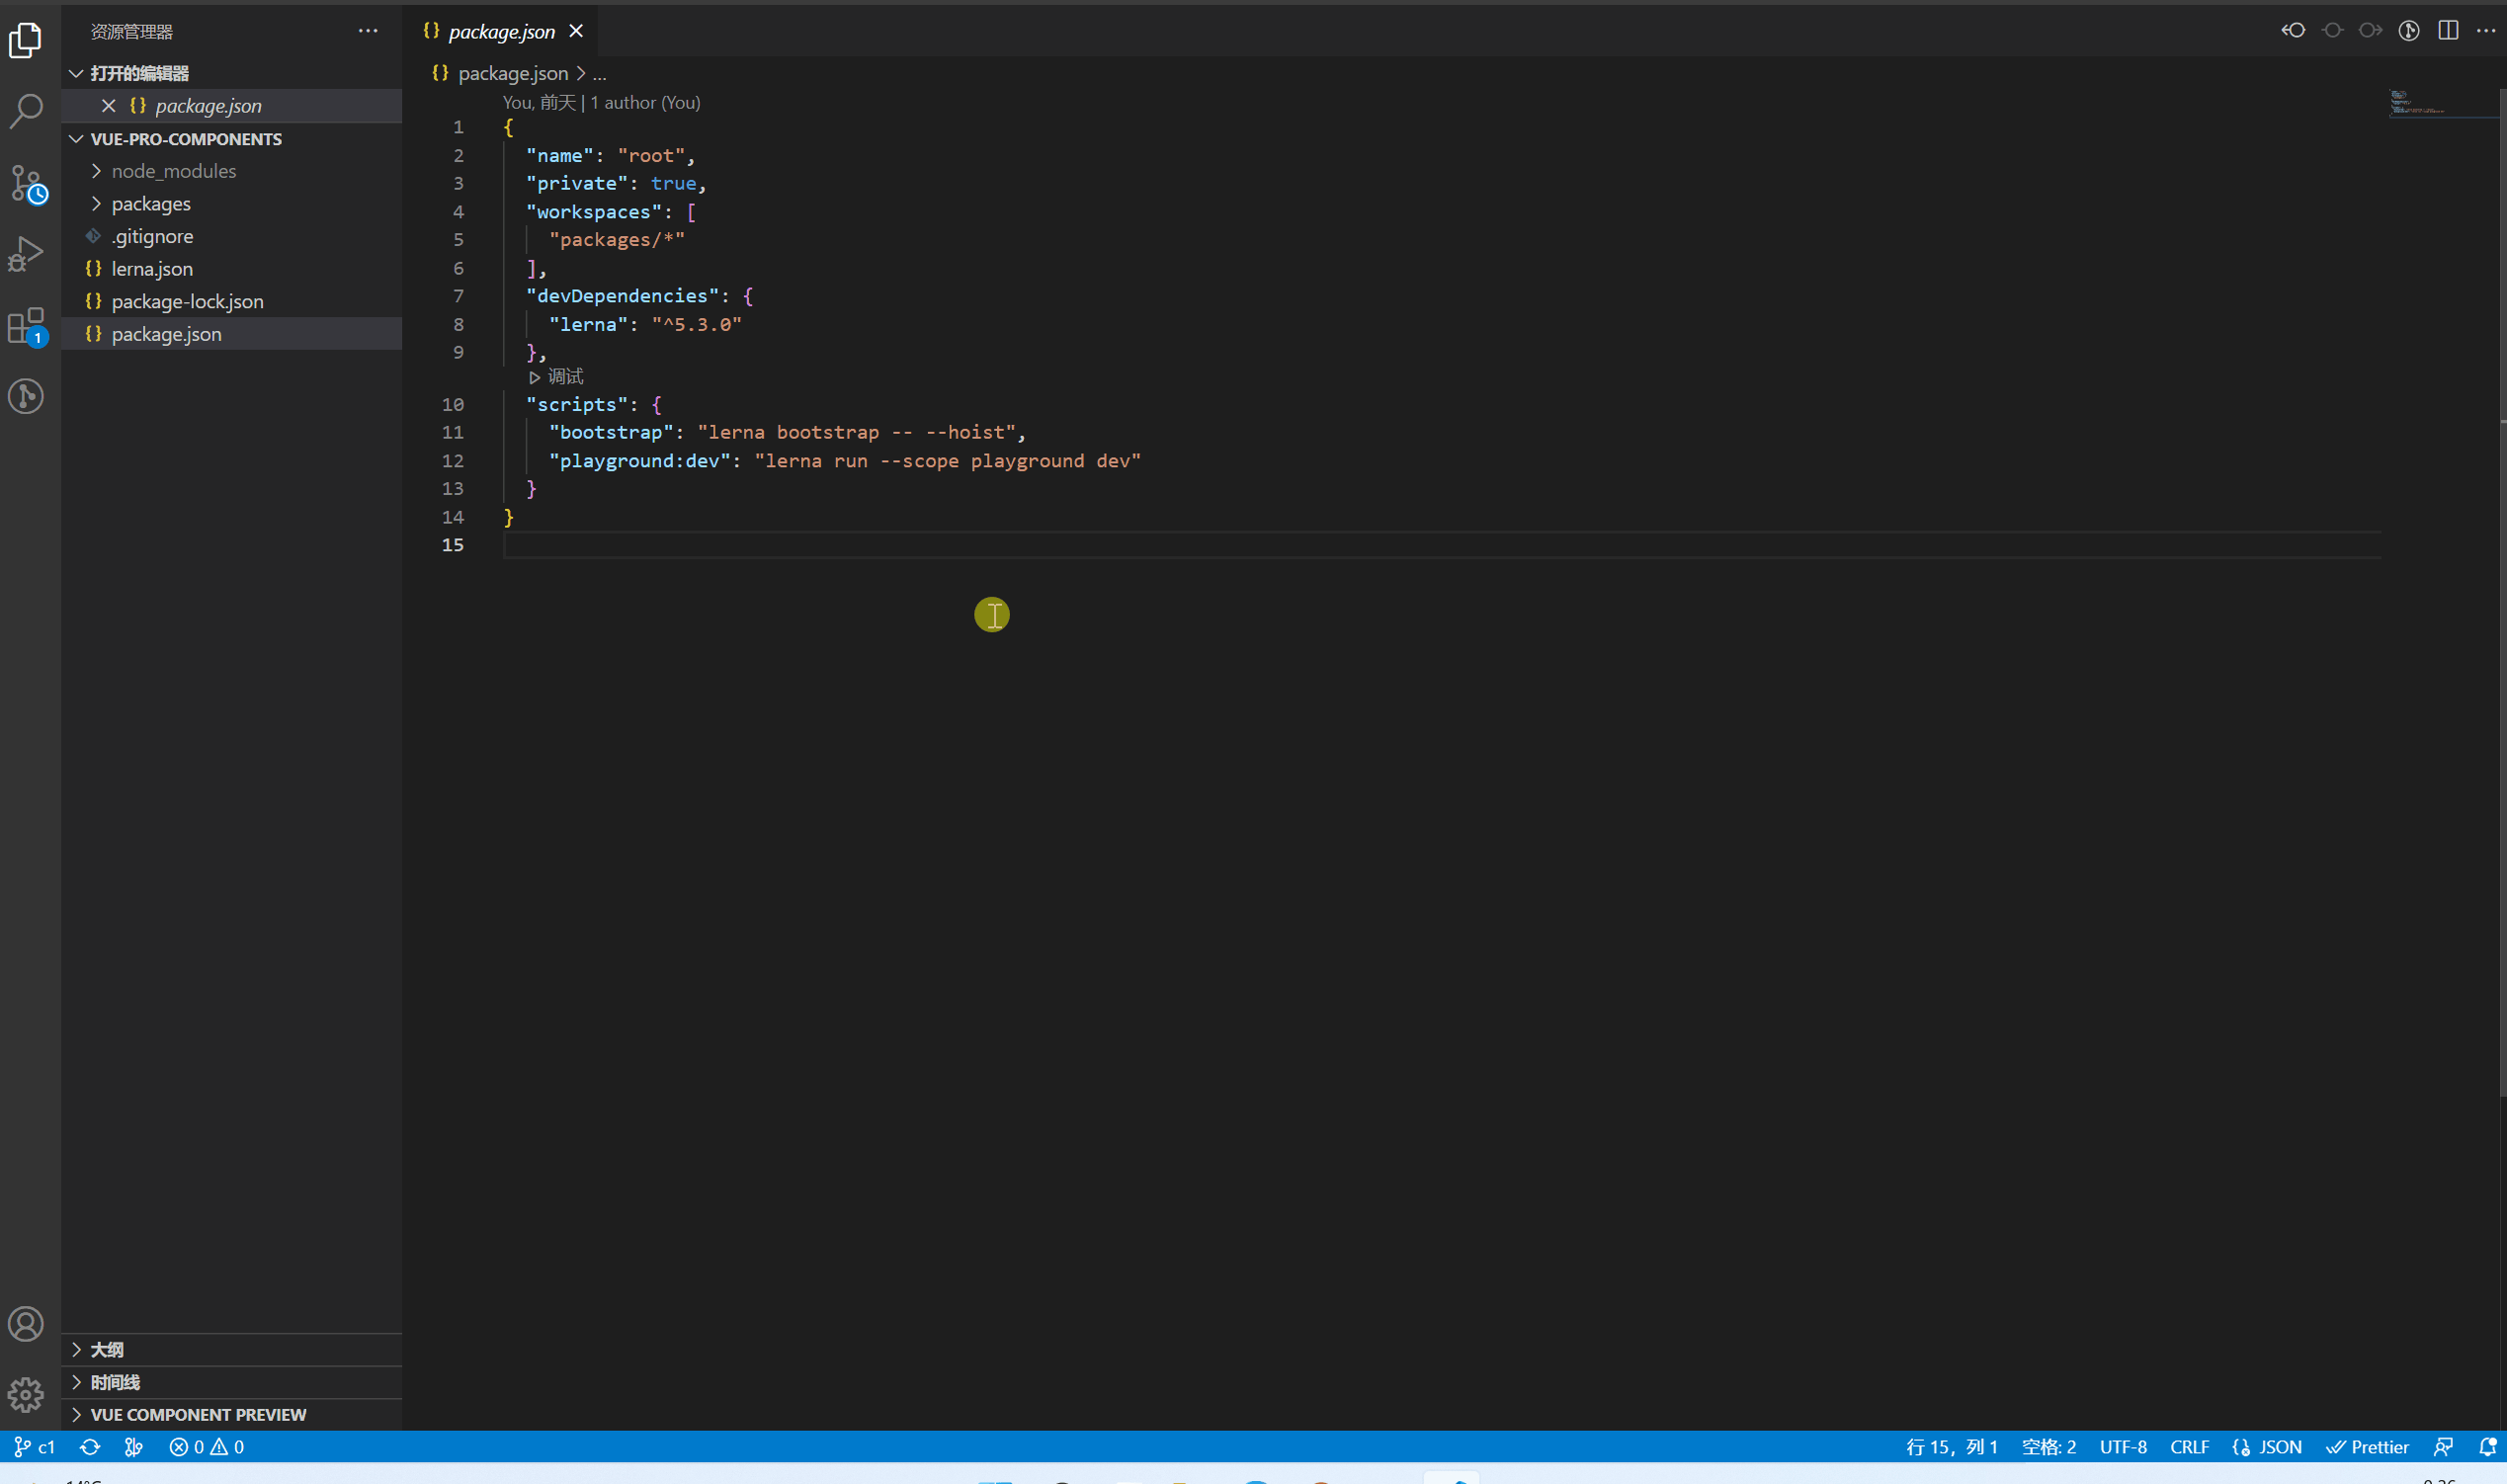Viewport: 2507px width, 1484px height.
Task: Collapse the 打开的编辑器 section
Action: [x=231, y=73]
